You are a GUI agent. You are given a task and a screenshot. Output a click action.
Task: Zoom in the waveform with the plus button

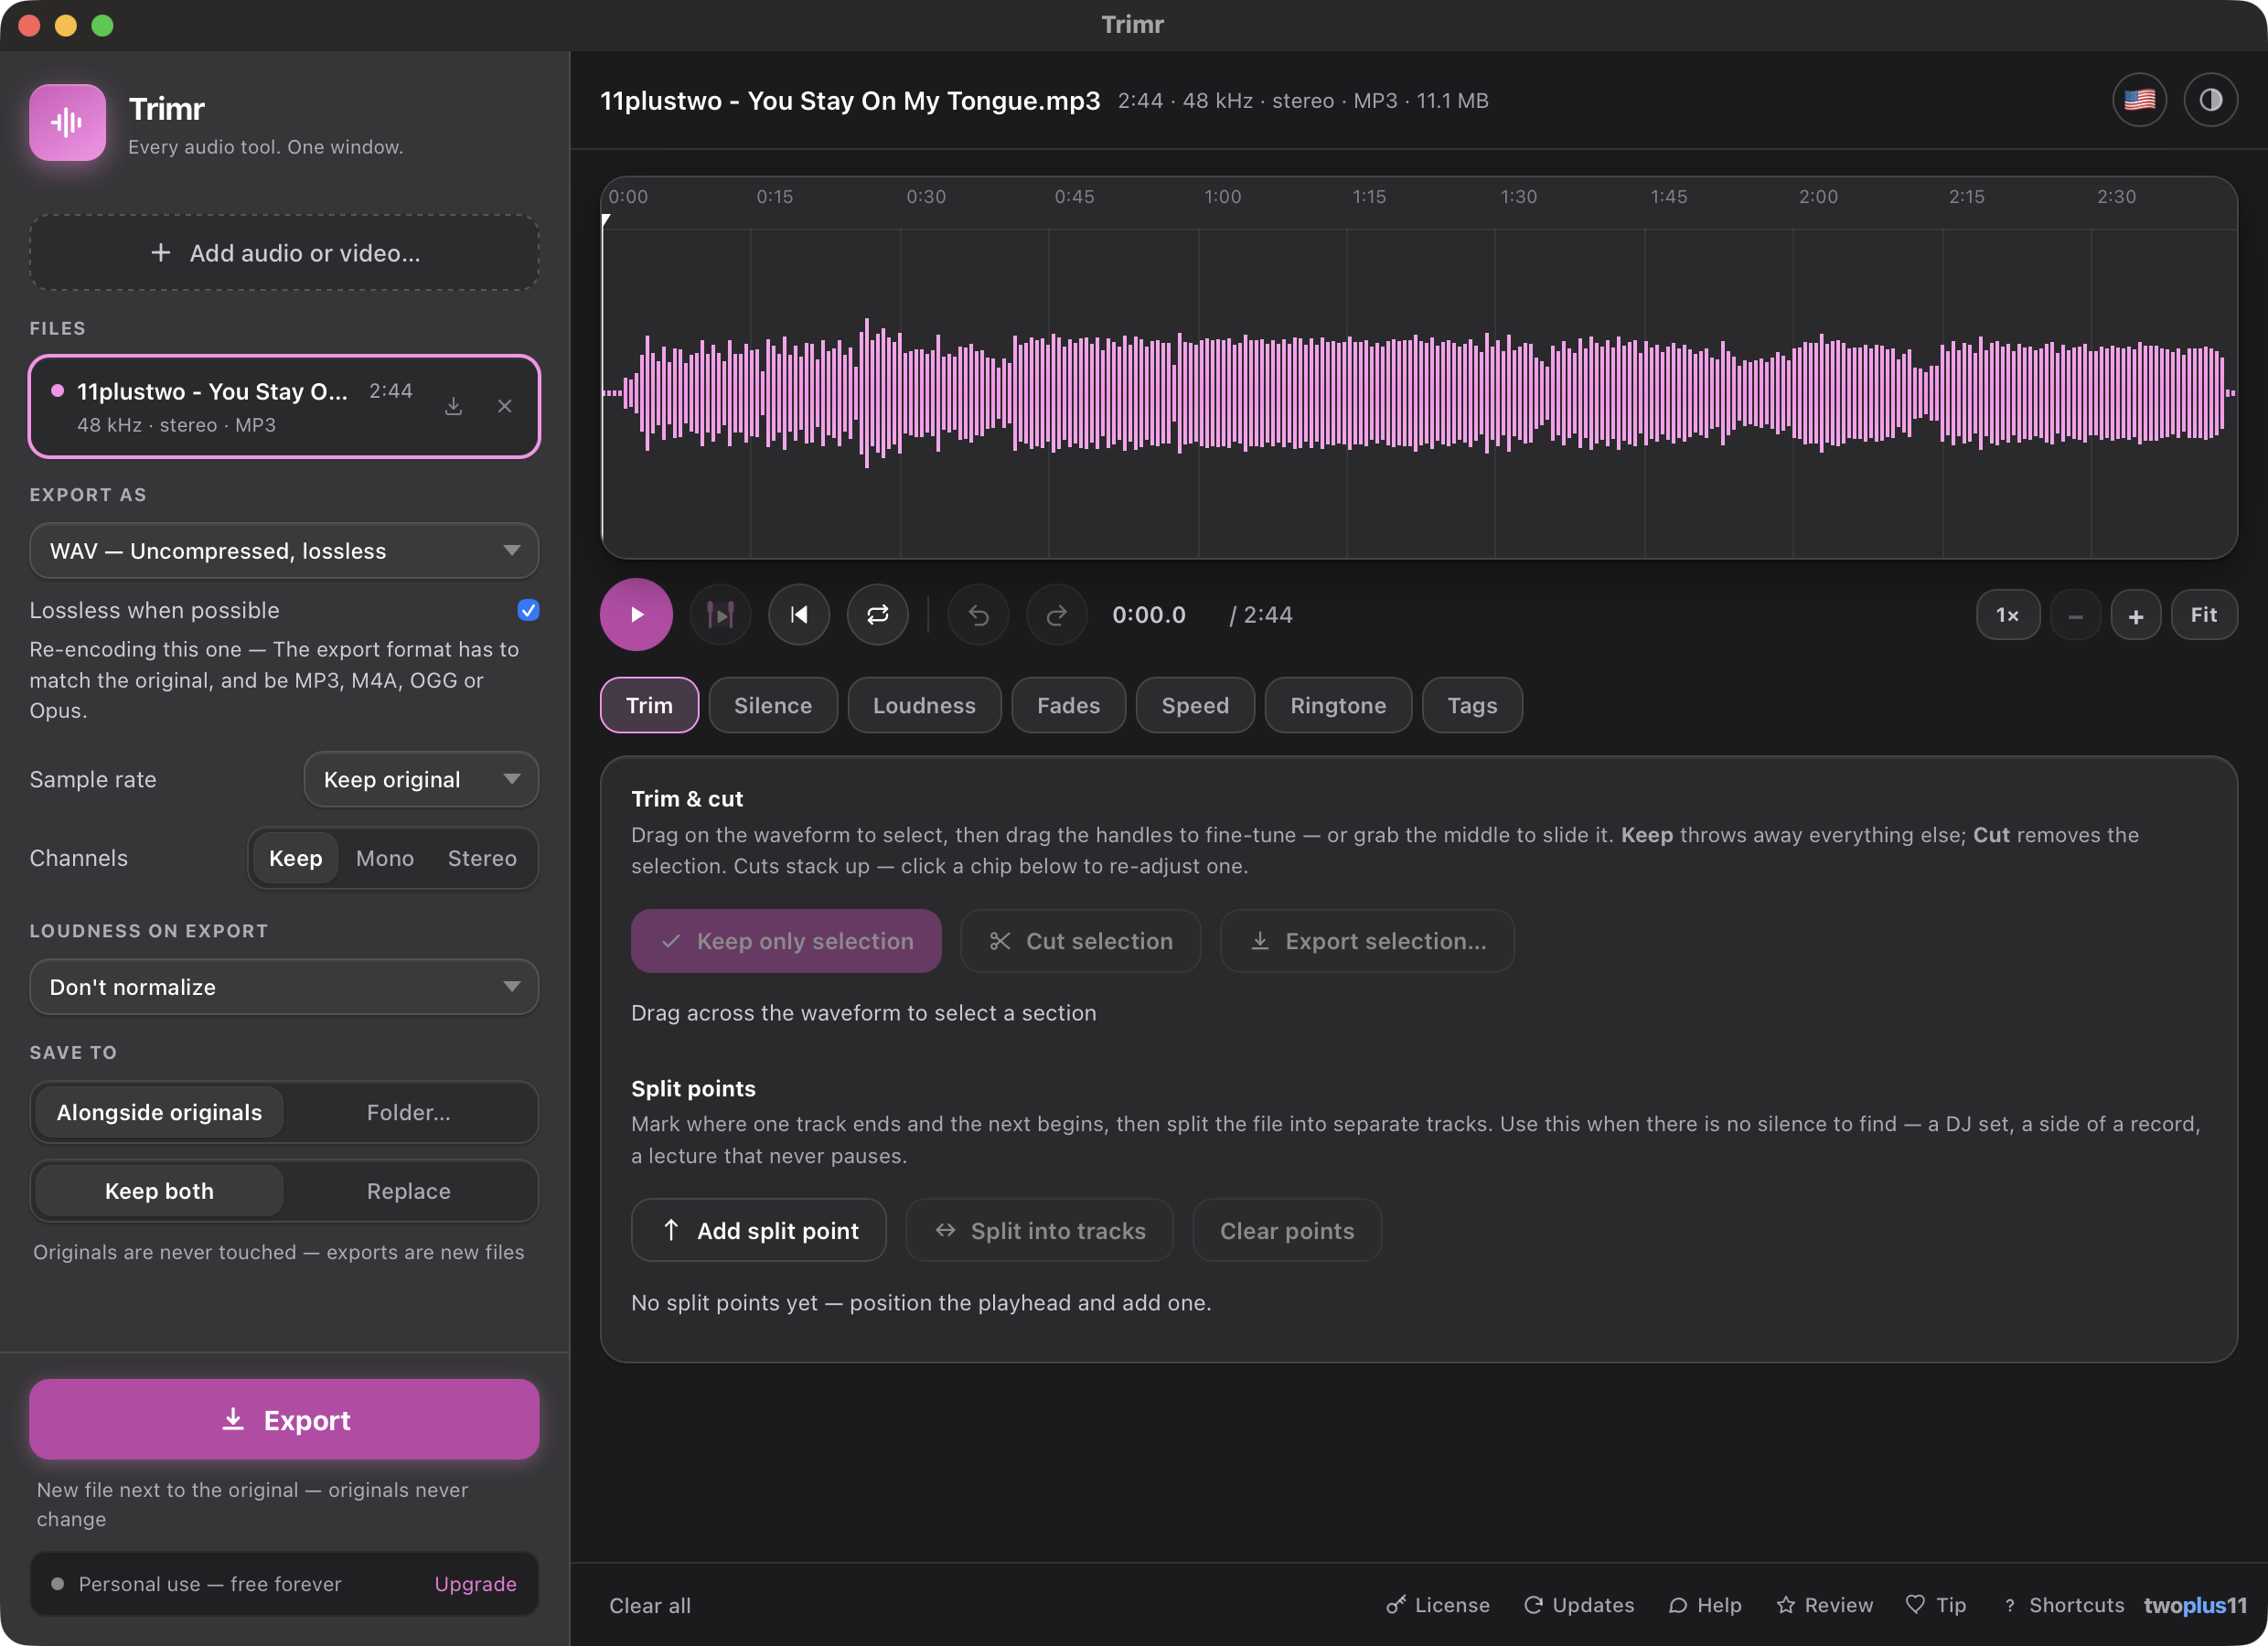click(2136, 615)
